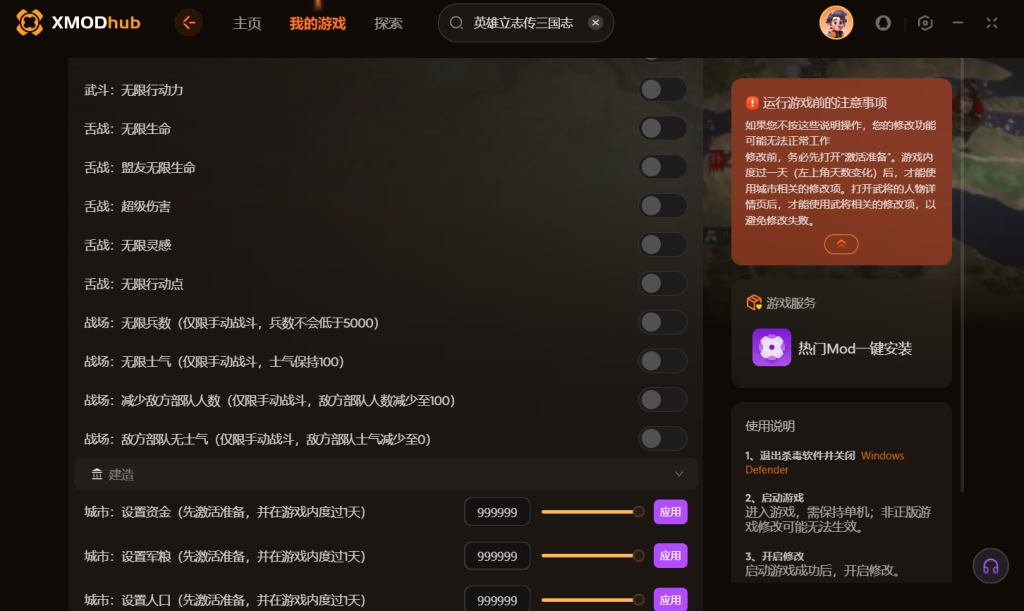This screenshot has width=1024, height=611.
Task: Open customer support headset button
Action: click(x=990, y=566)
